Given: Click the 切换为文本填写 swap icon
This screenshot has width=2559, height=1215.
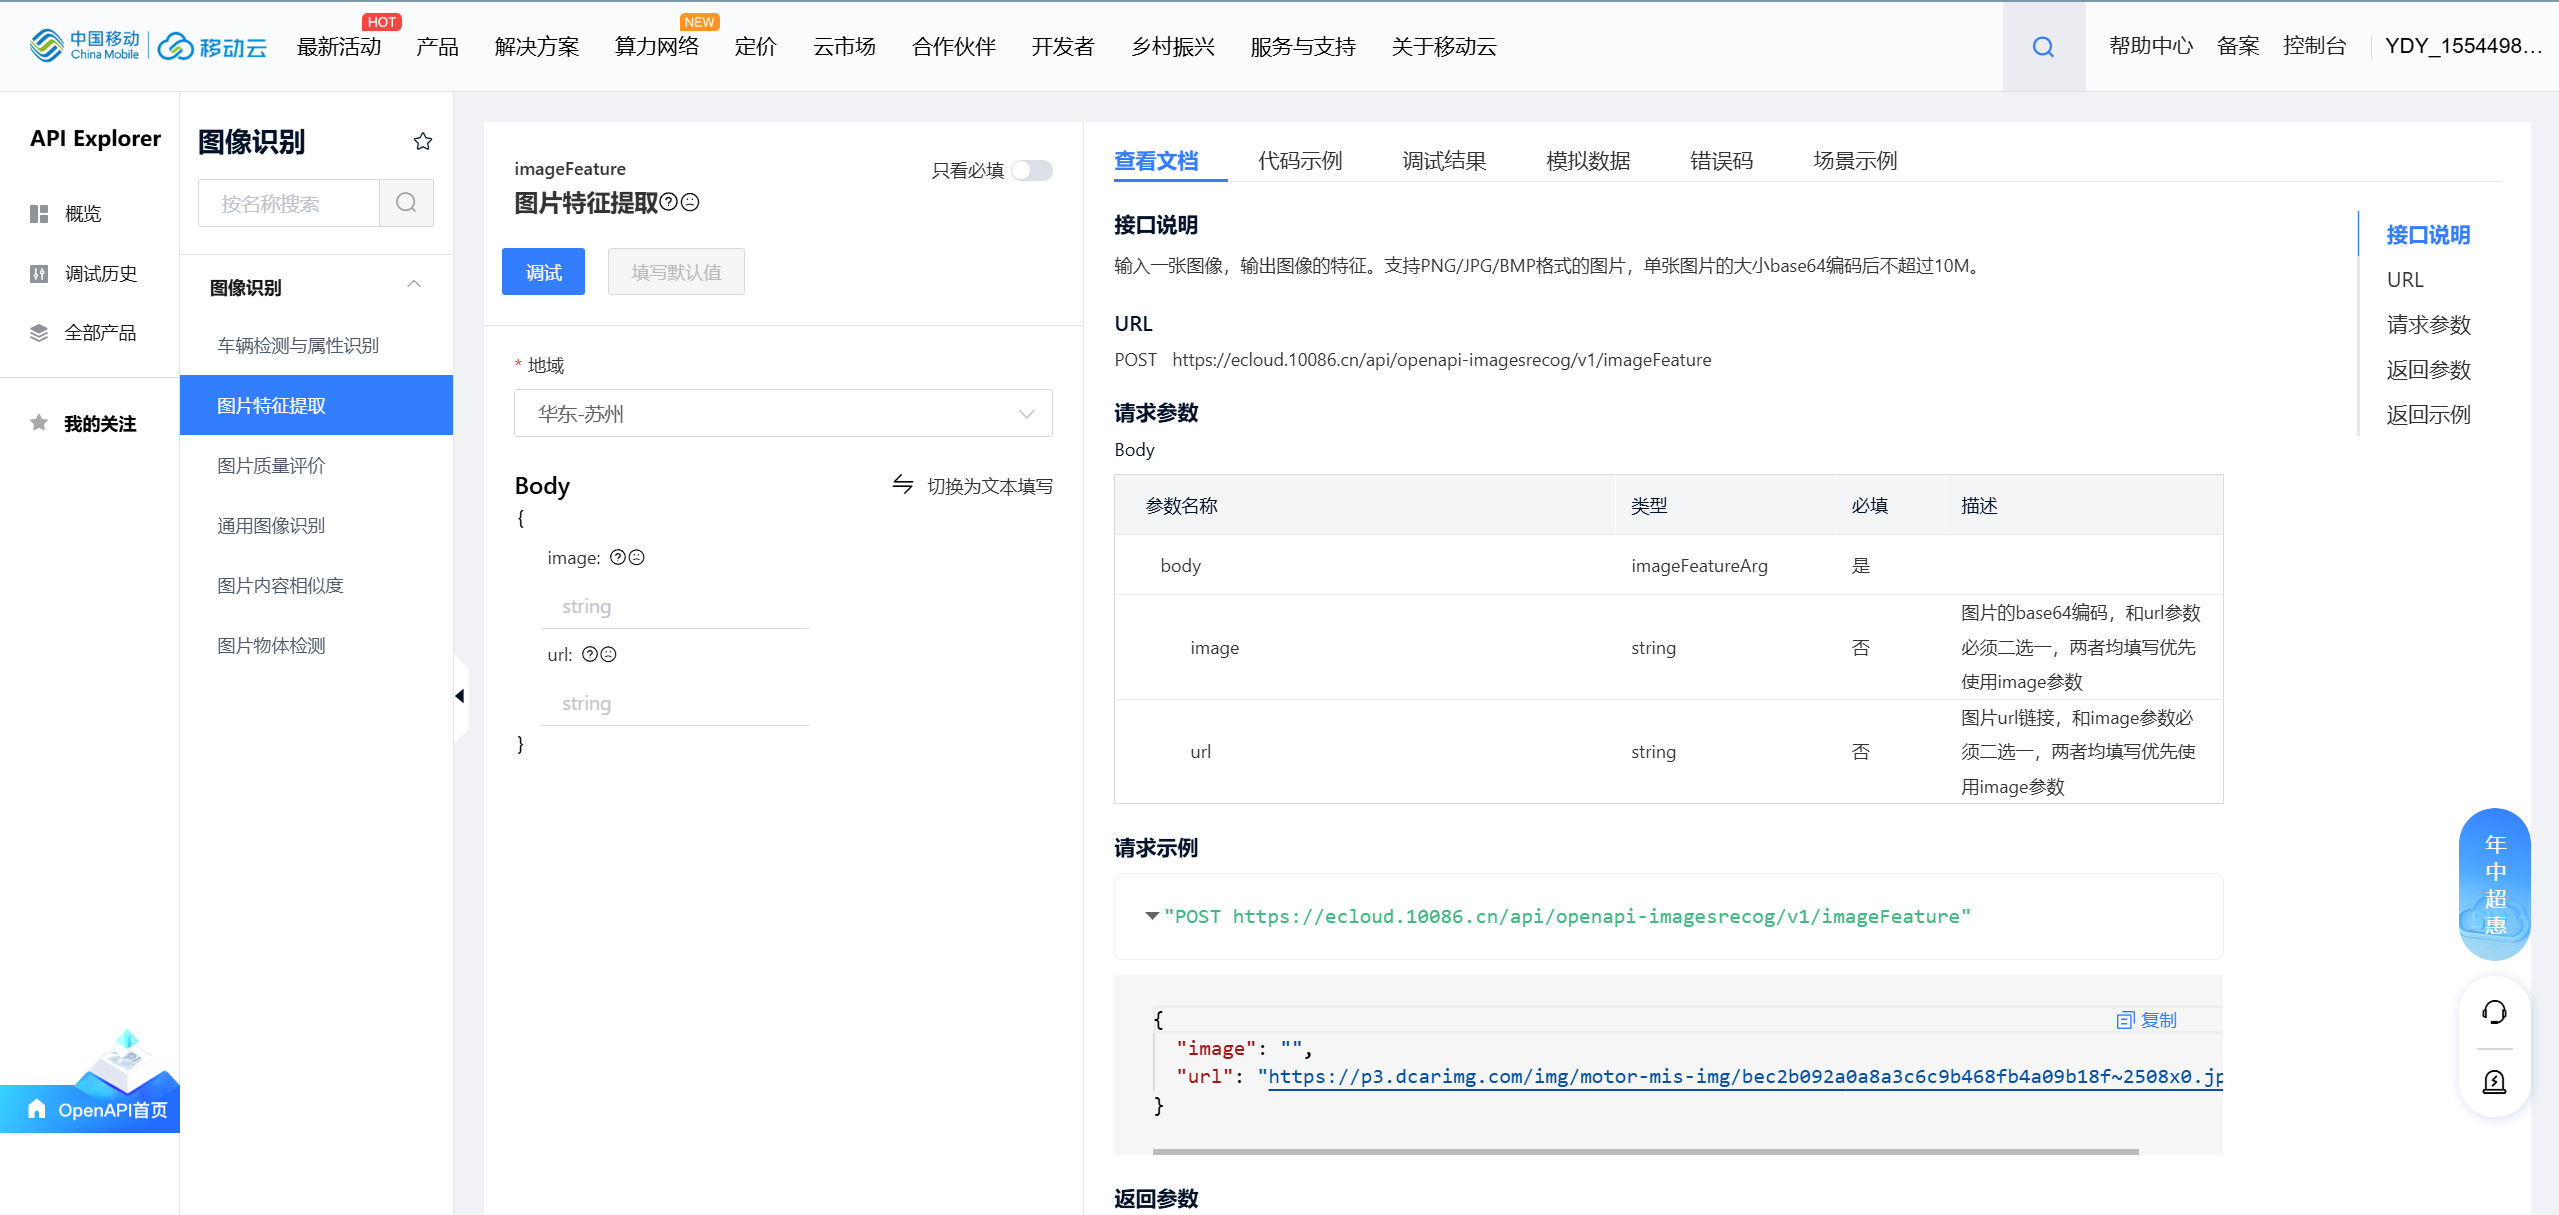Looking at the screenshot, I should pyautogui.click(x=903, y=485).
